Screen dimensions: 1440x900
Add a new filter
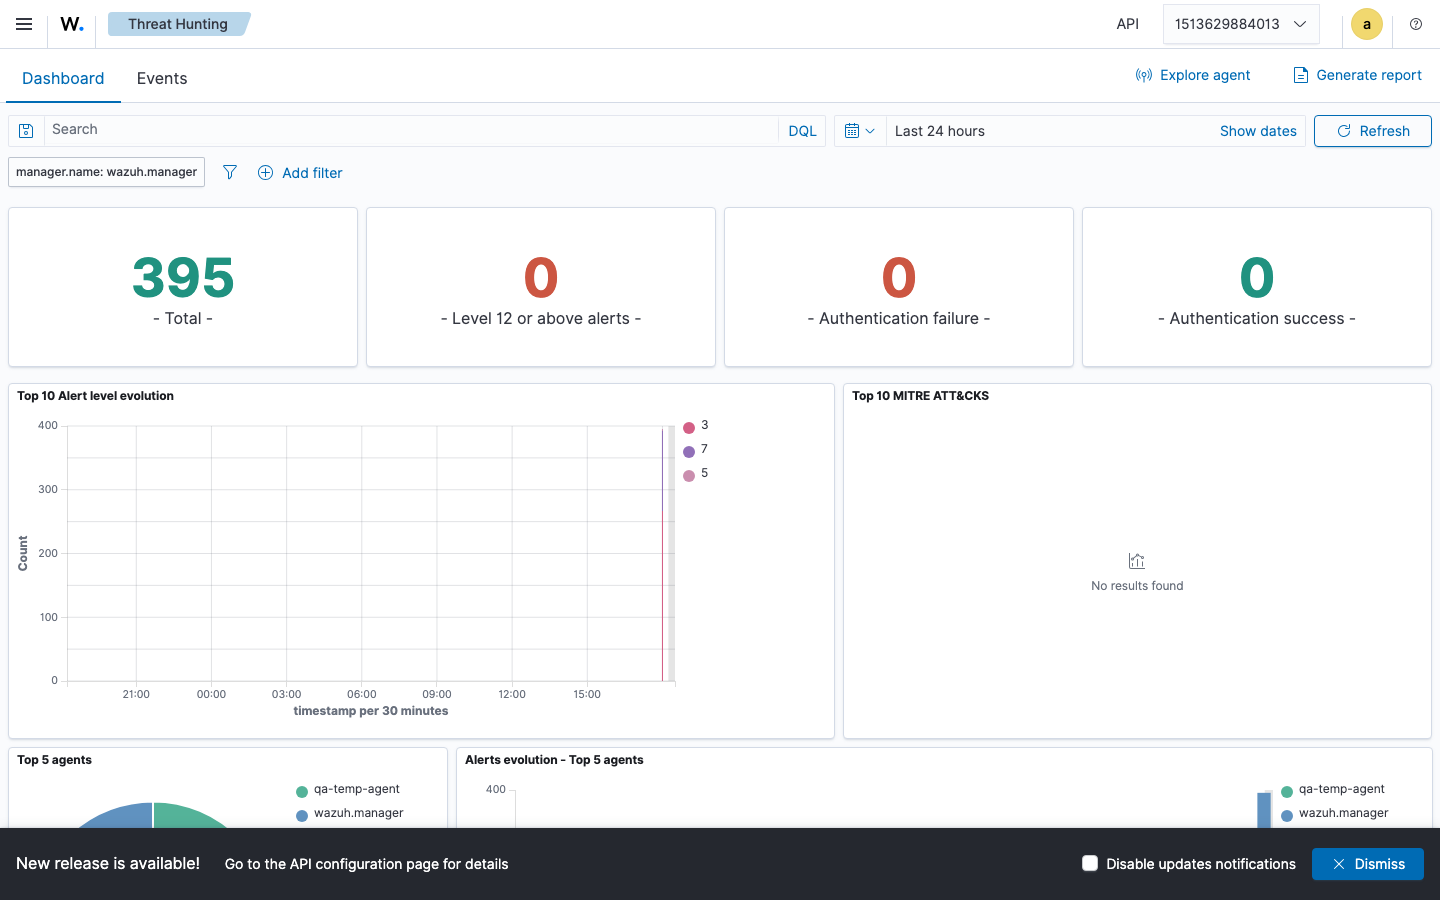(300, 173)
